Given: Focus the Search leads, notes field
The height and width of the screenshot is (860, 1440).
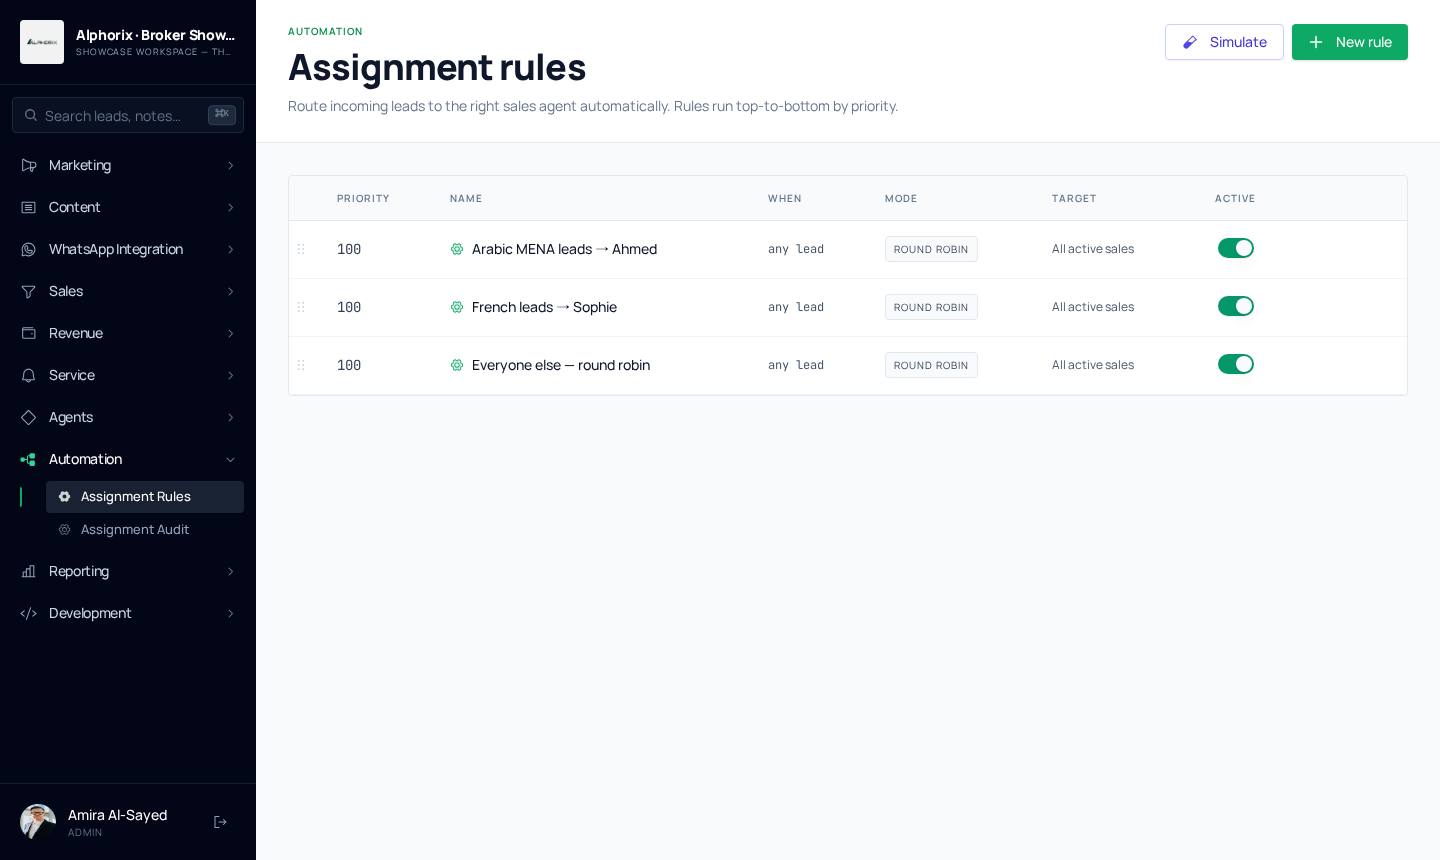Looking at the screenshot, I should click(x=128, y=115).
